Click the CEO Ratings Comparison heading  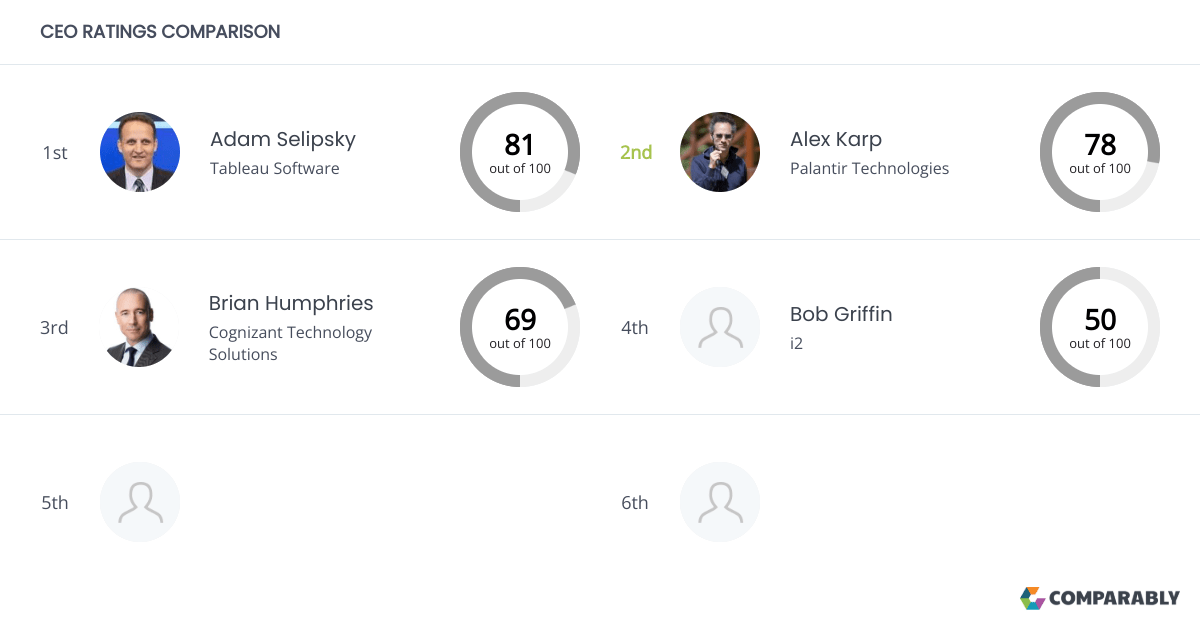pos(160,32)
